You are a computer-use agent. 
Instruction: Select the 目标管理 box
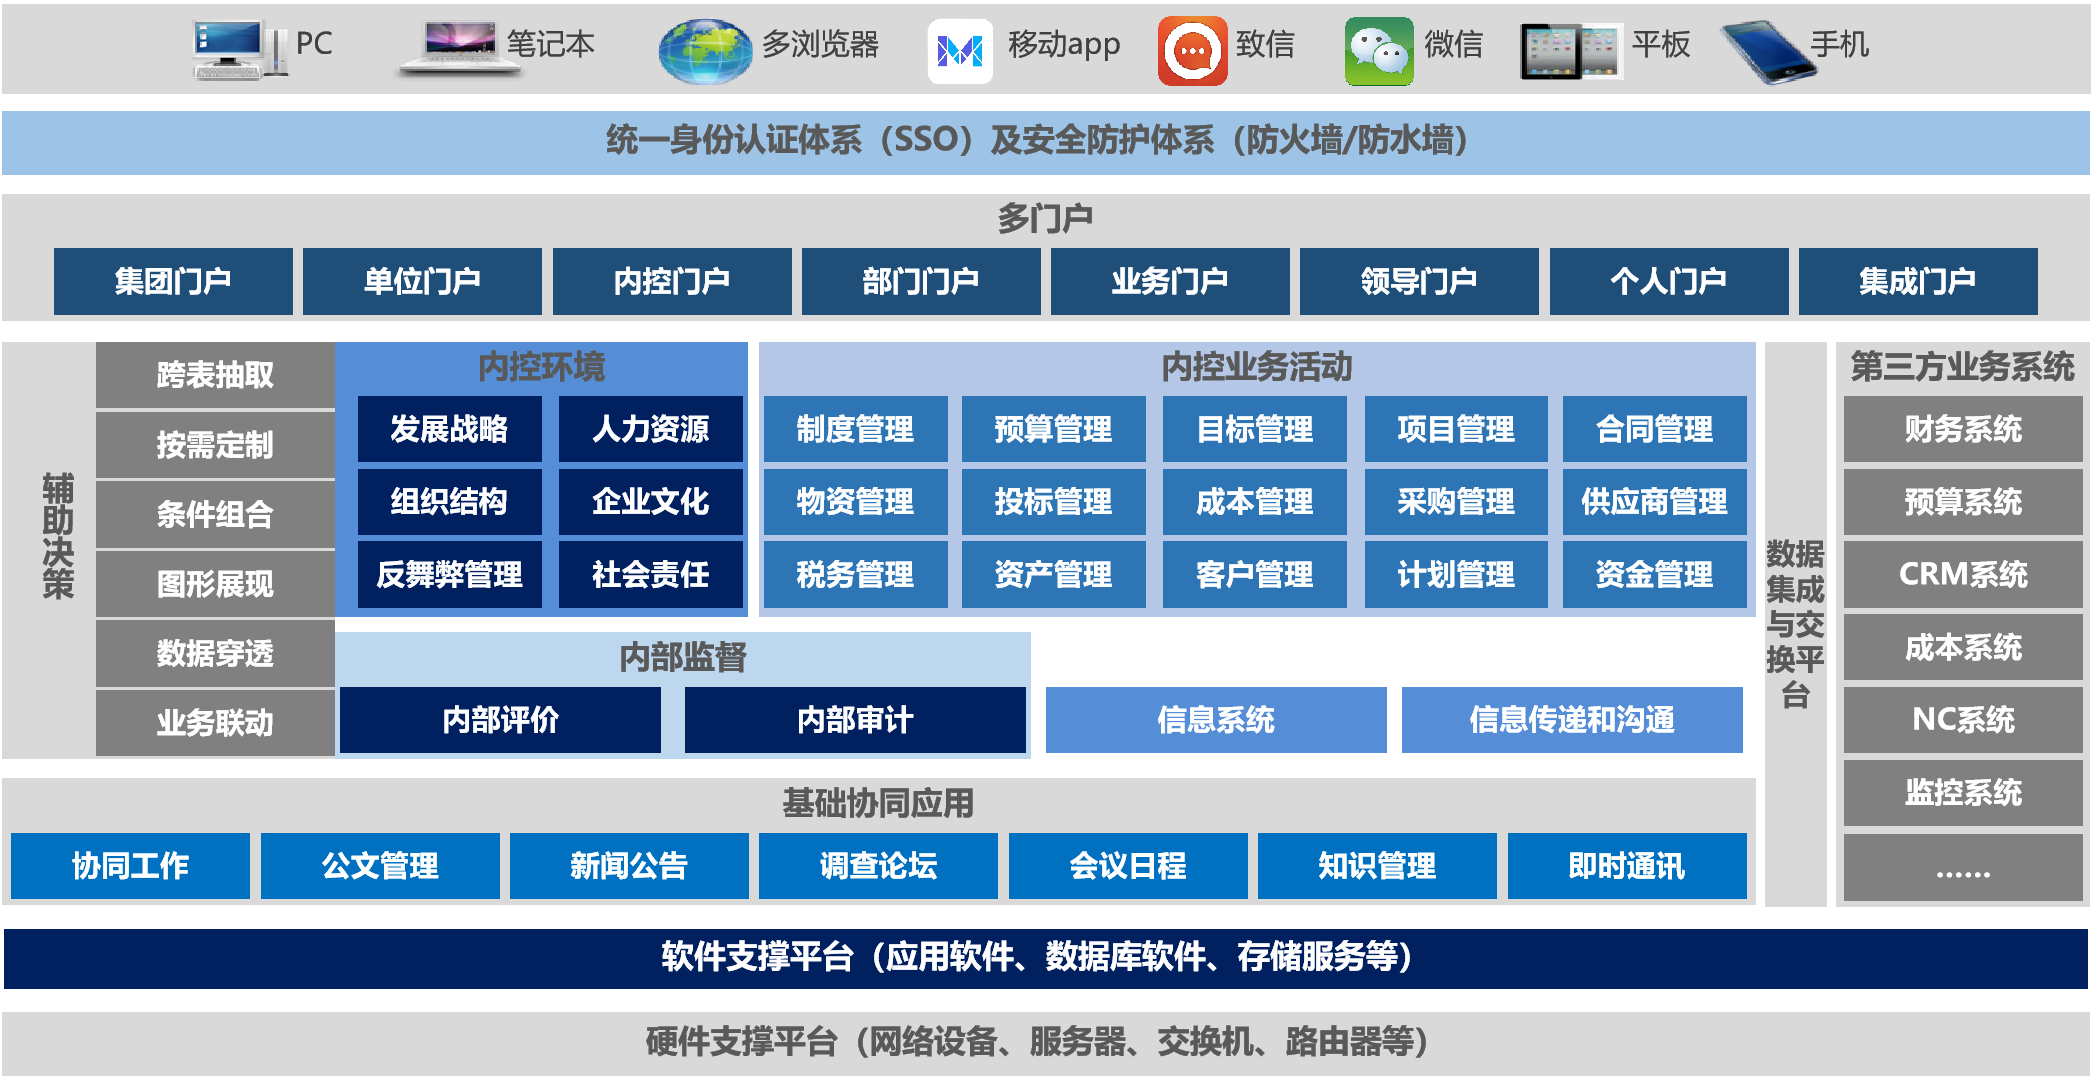tap(1255, 429)
